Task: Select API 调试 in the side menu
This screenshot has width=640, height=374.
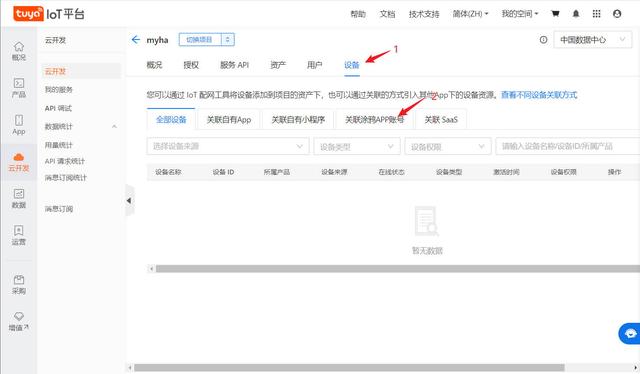Action: click(58, 108)
